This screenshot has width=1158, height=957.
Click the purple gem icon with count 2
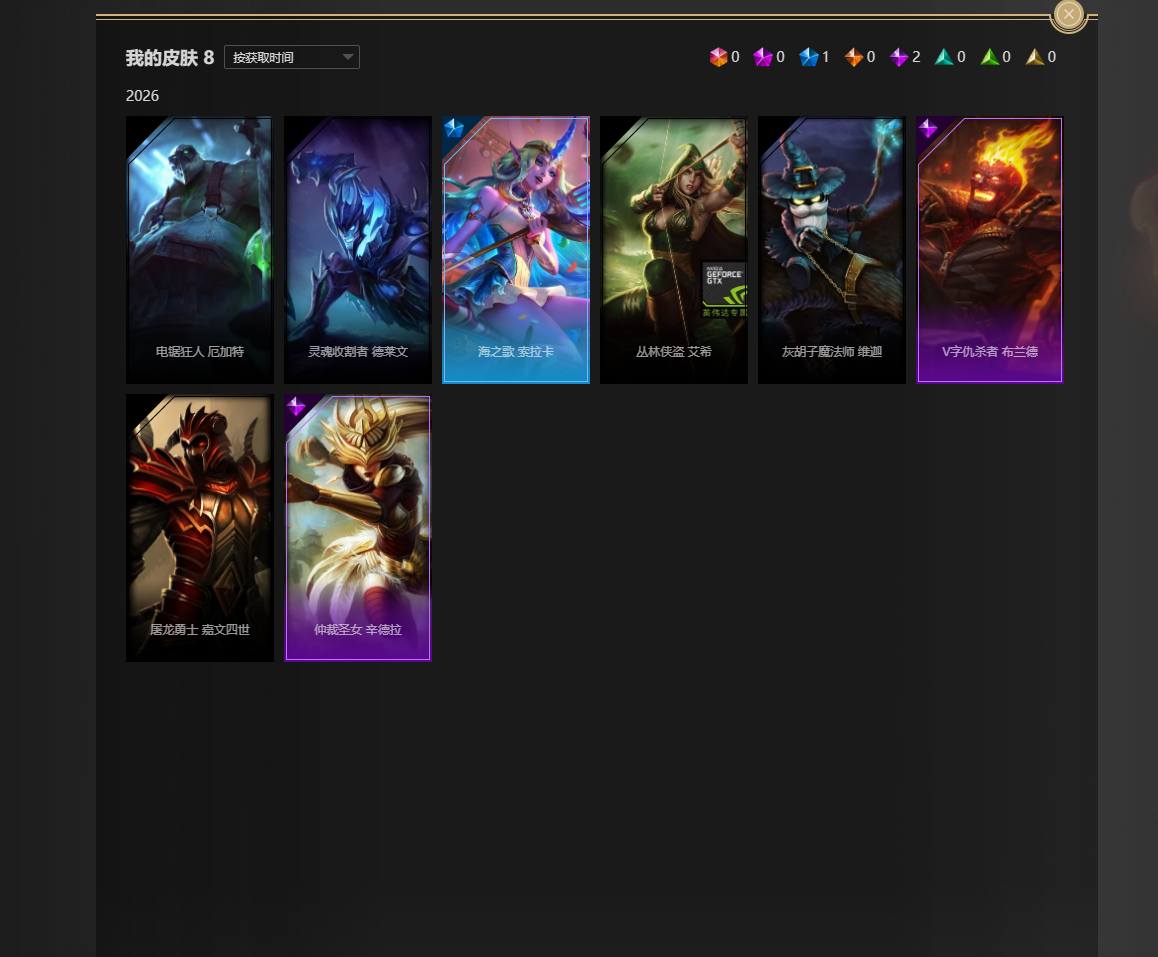click(x=899, y=57)
